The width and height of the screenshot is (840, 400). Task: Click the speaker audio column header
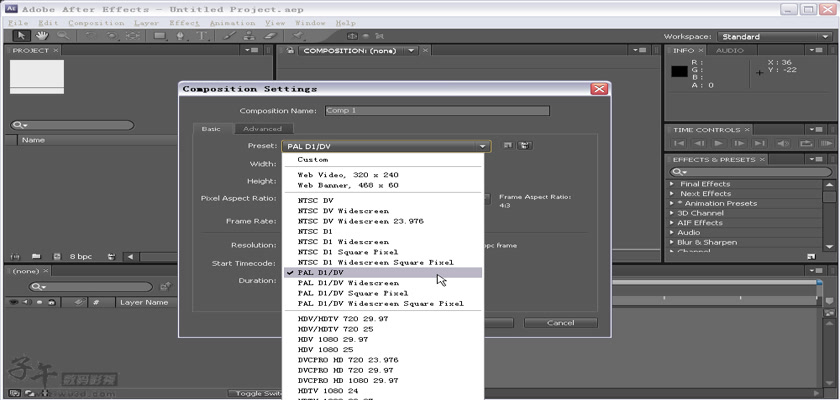click(x=26, y=302)
